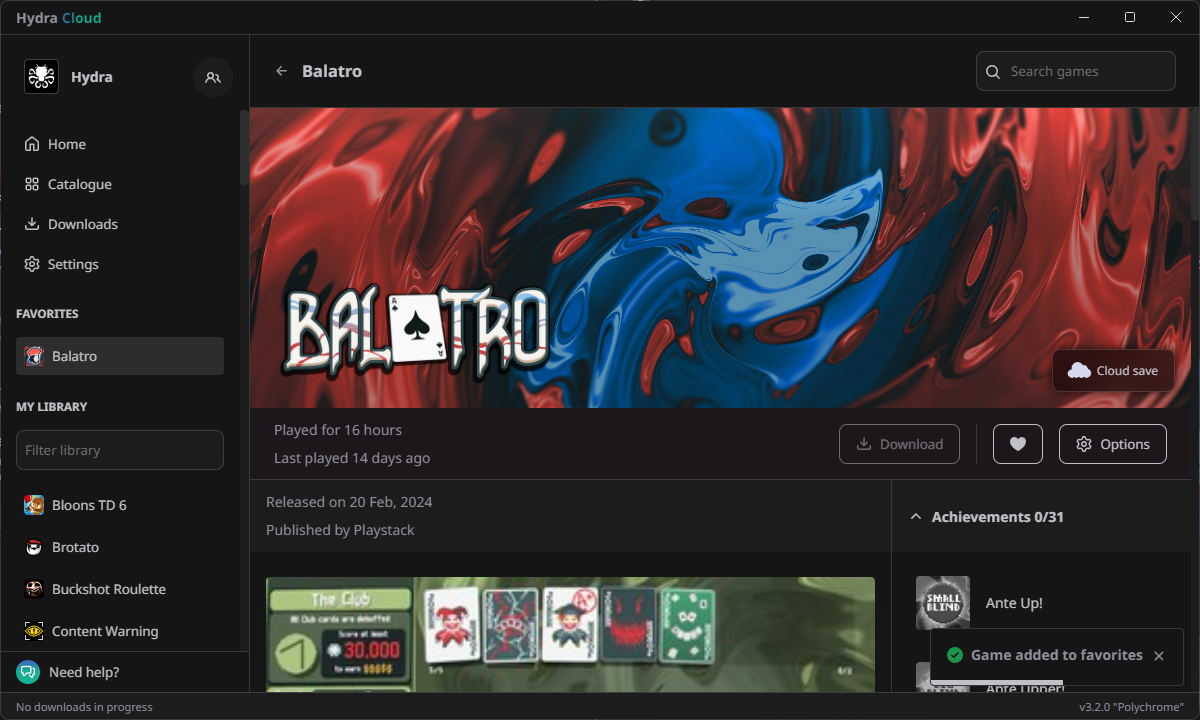1200x720 pixels.
Task: Click the green check toast icon
Action: click(x=955, y=655)
